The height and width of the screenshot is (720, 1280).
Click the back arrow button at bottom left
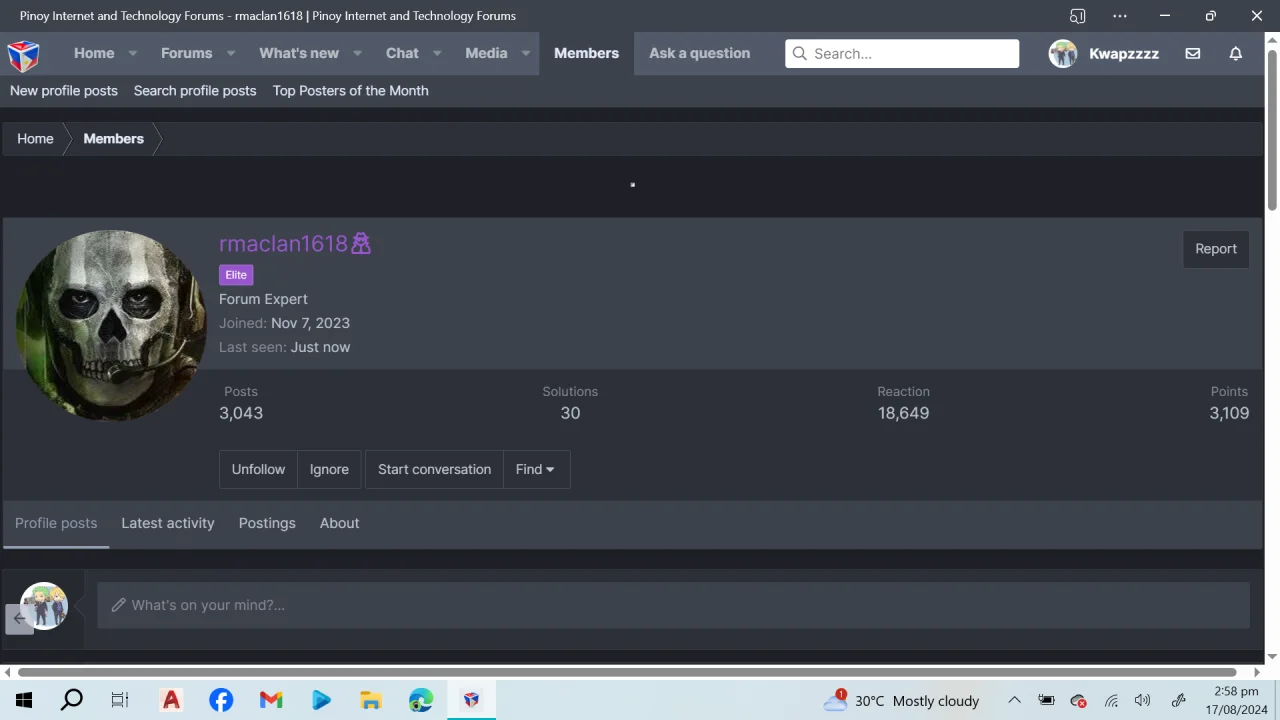pos(19,618)
